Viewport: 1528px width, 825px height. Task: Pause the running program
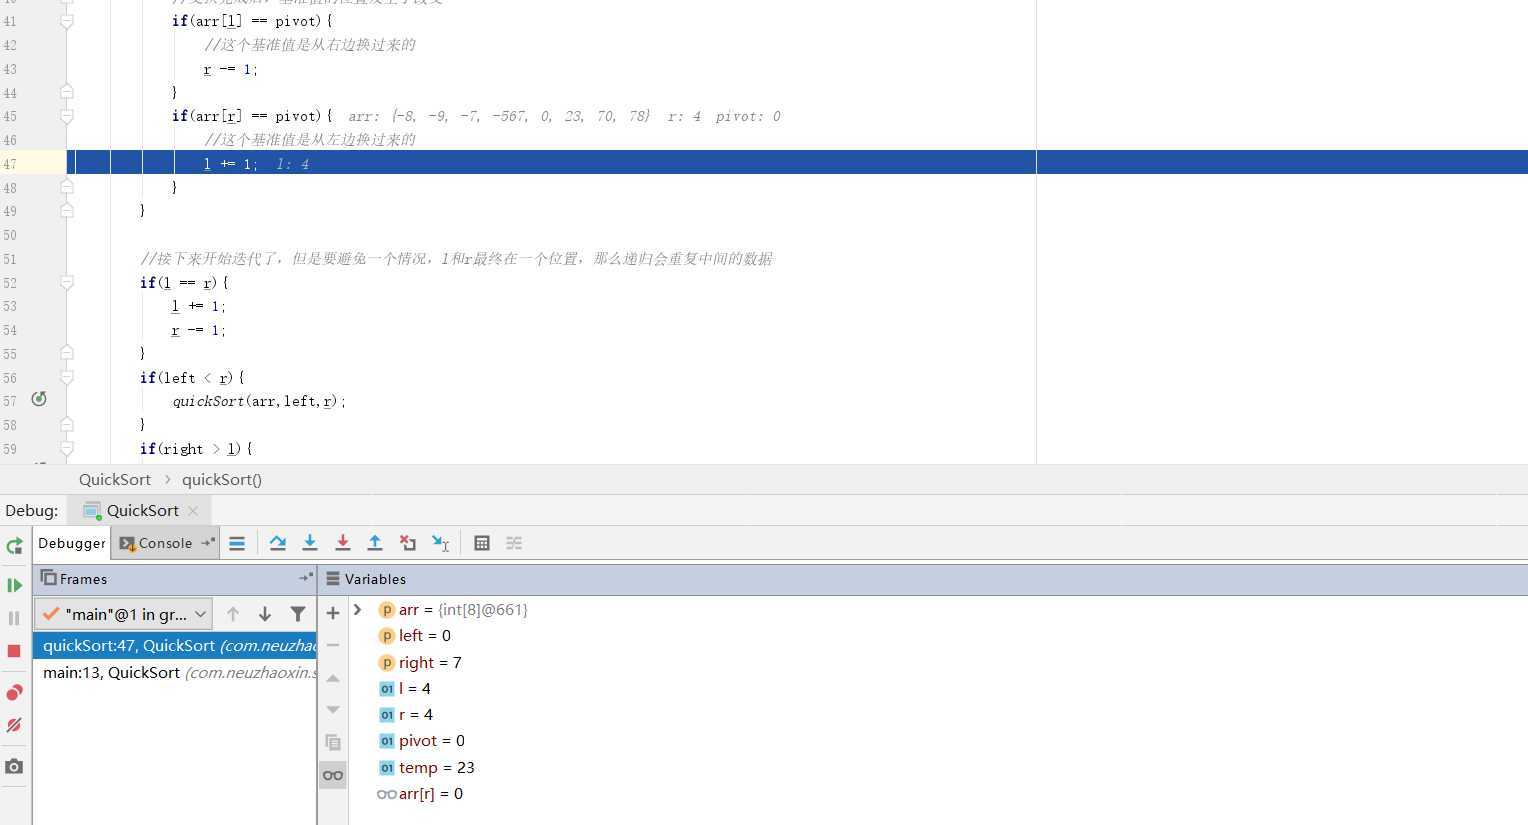pos(14,618)
